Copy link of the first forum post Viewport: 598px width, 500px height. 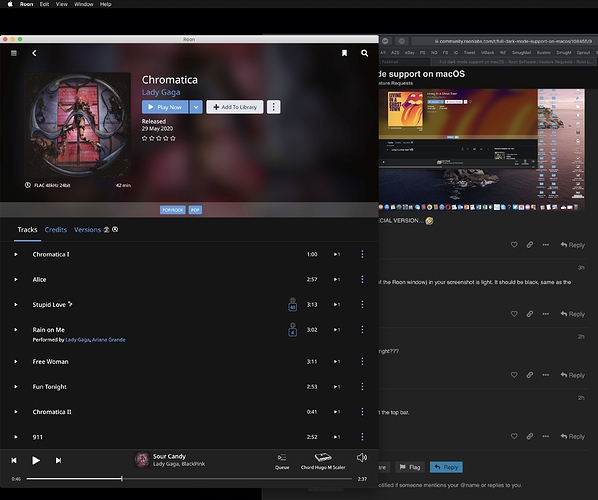(x=530, y=245)
